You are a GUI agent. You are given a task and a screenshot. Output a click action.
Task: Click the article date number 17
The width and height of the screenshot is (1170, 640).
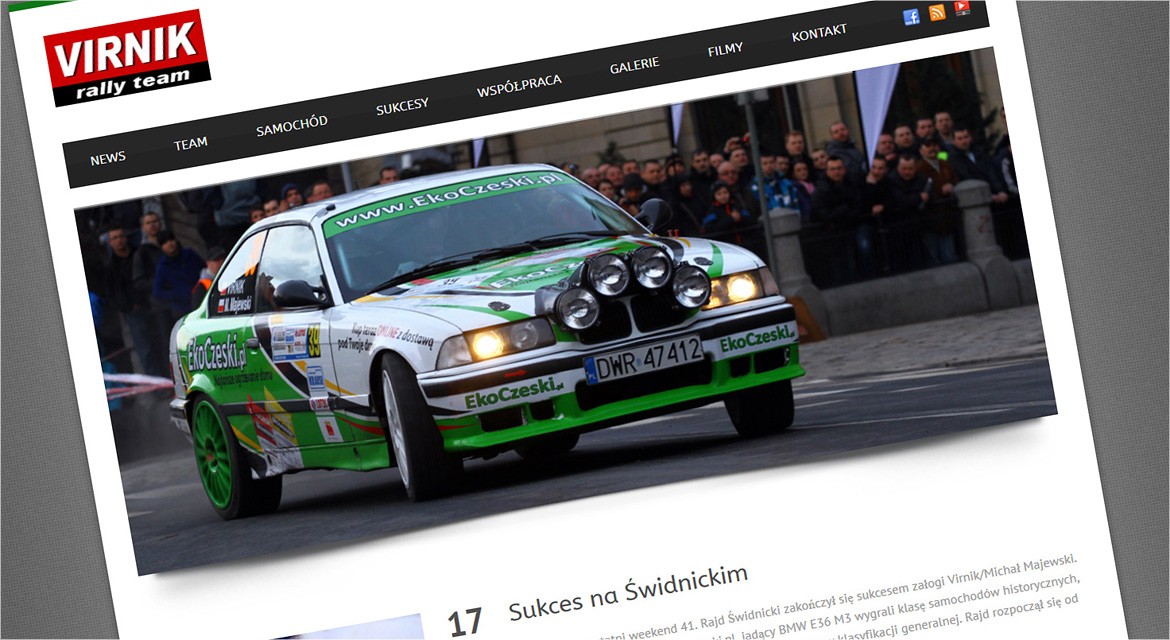(465, 622)
